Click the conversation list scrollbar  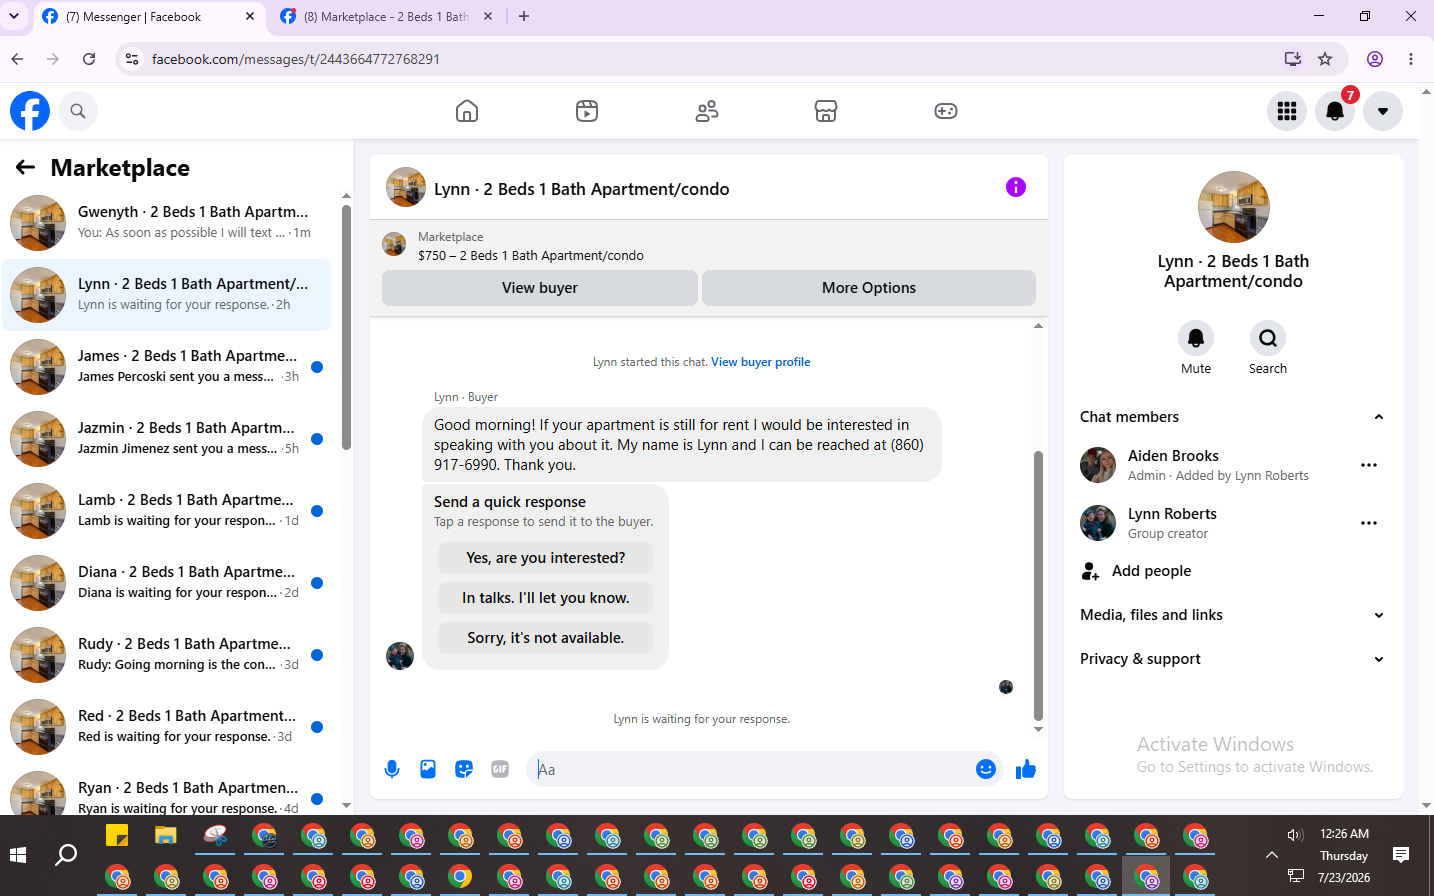pos(346,327)
